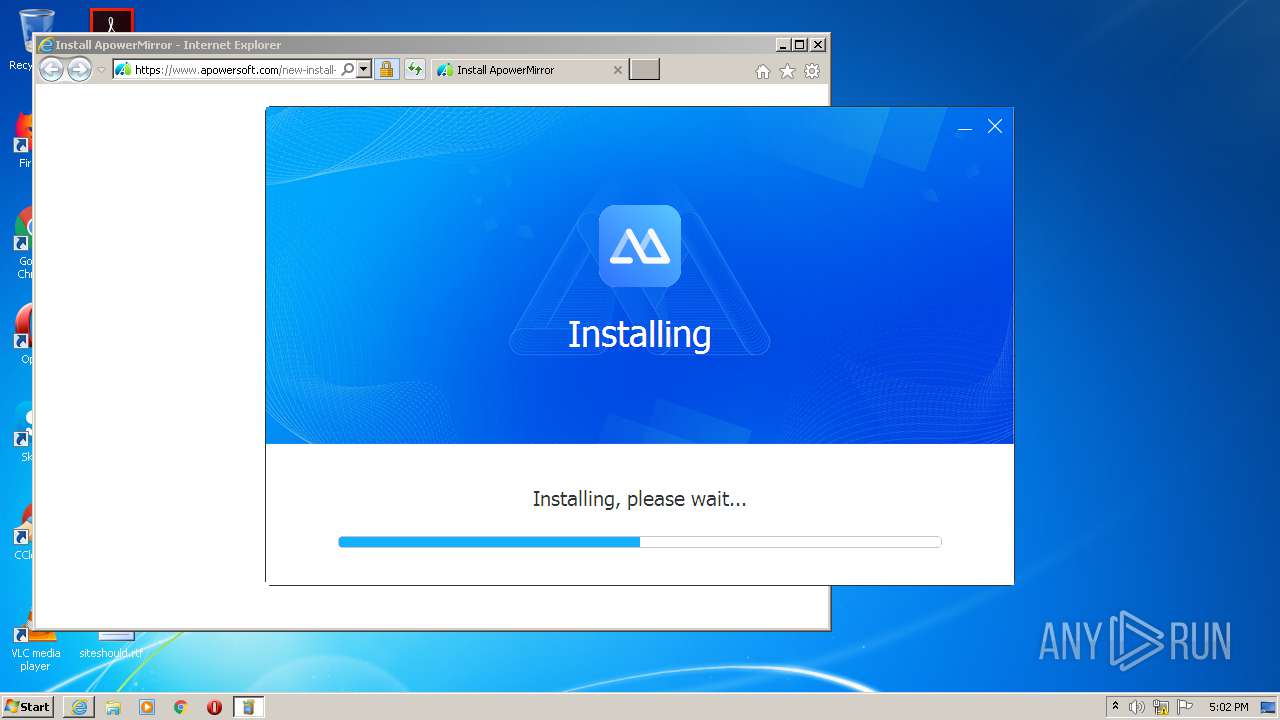This screenshot has height=720, width=1280.
Task: Click the security lock icon in Internet Explorer
Action: tap(387, 70)
